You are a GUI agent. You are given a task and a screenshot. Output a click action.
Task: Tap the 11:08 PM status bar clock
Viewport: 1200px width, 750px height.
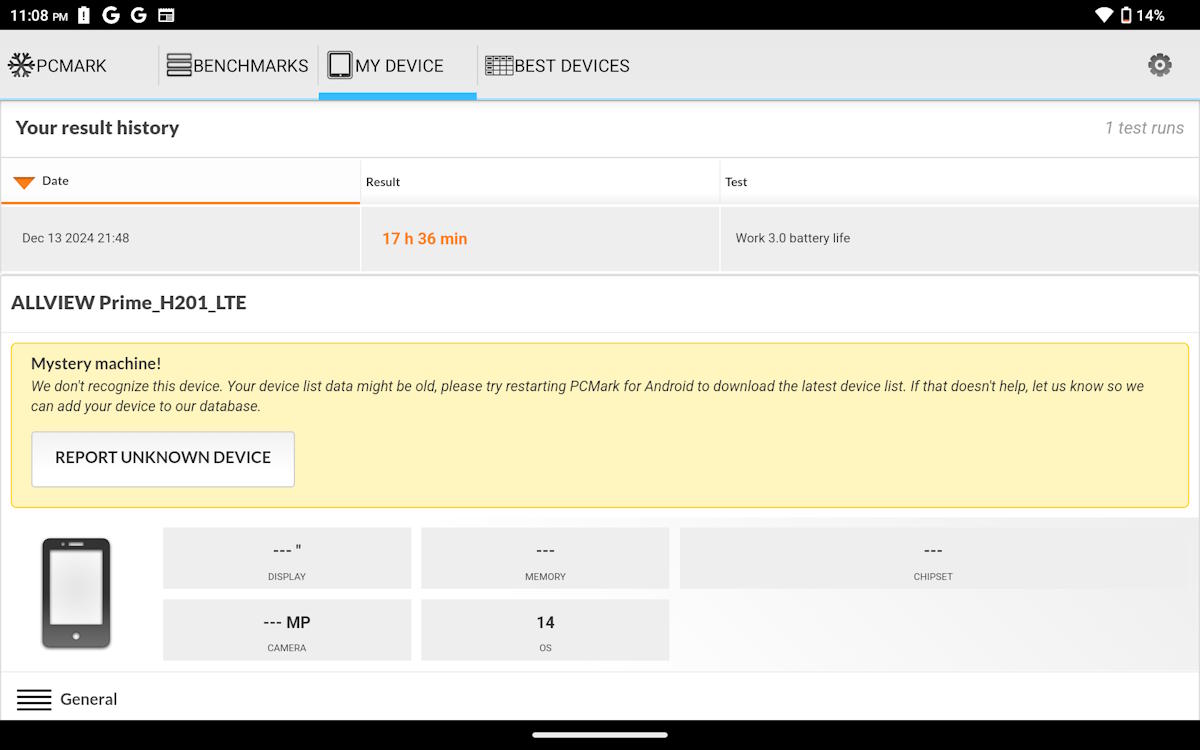pyautogui.click(x=39, y=15)
